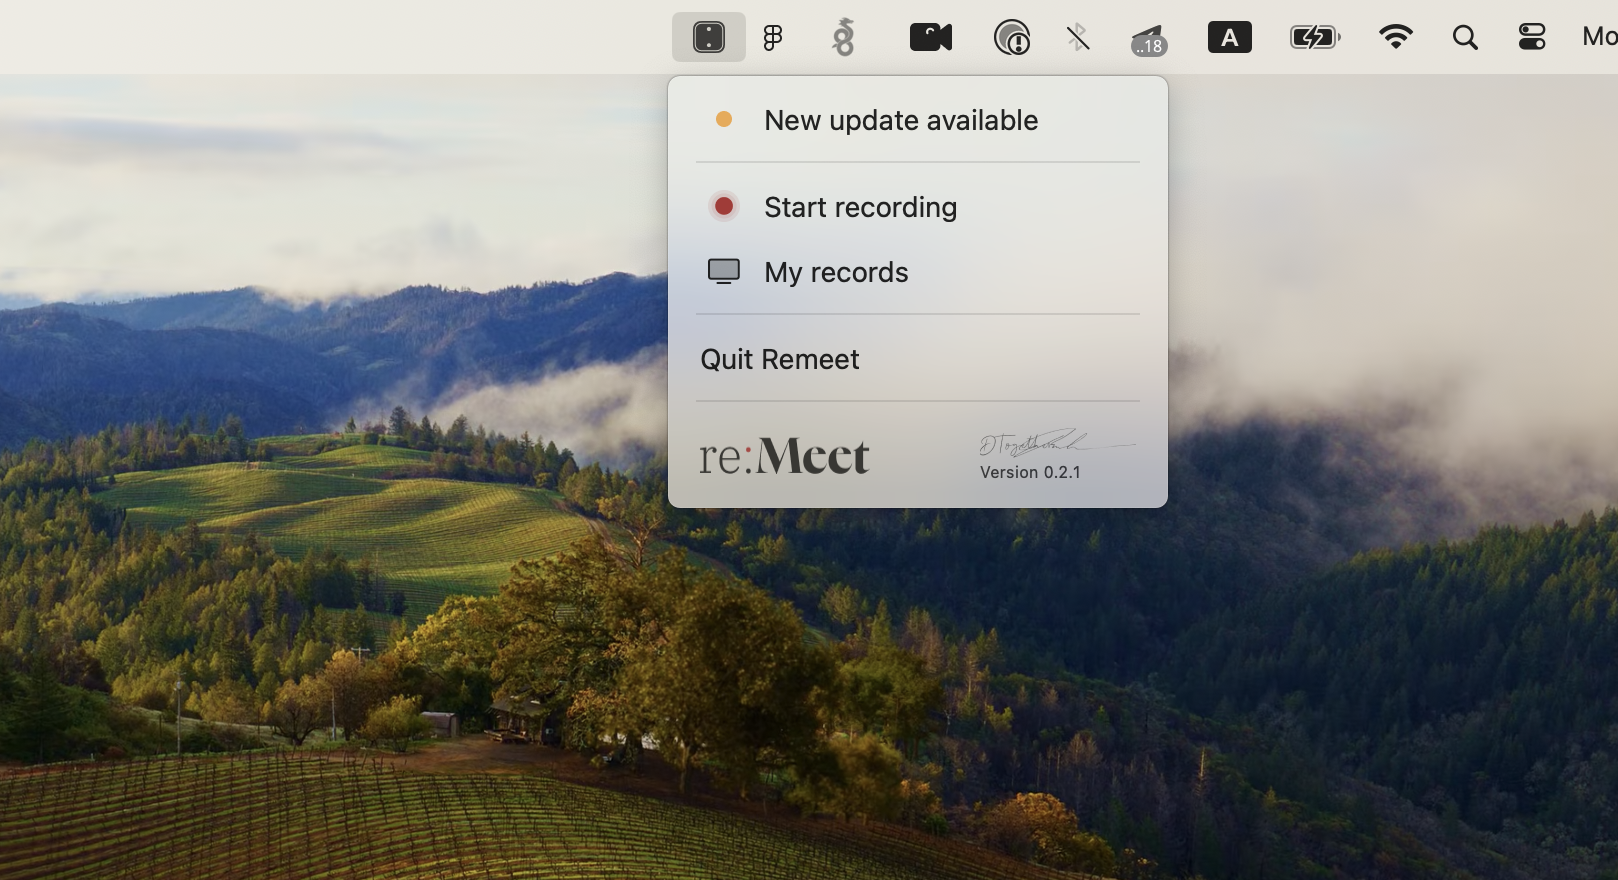Screen dimensions: 1618x880
Task: Open the keyboard input source icon
Action: point(1229,38)
